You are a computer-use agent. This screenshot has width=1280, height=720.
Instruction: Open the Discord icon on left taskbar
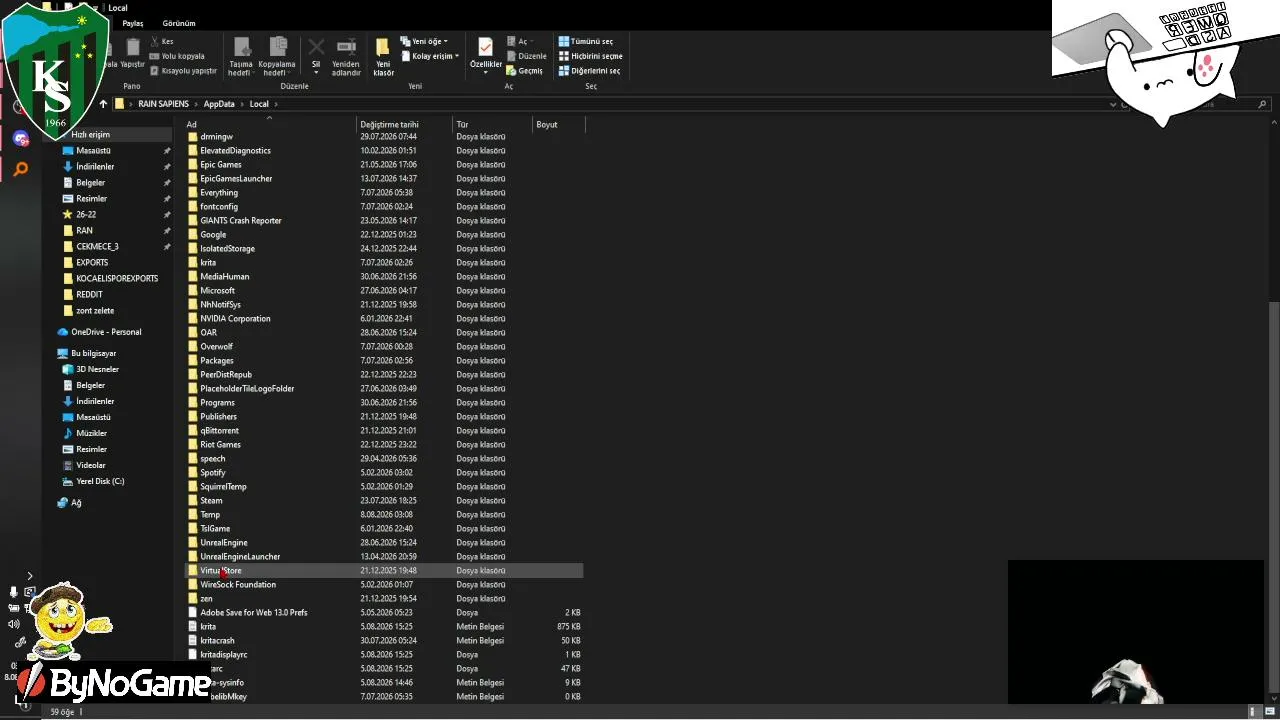click(x=21, y=139)
